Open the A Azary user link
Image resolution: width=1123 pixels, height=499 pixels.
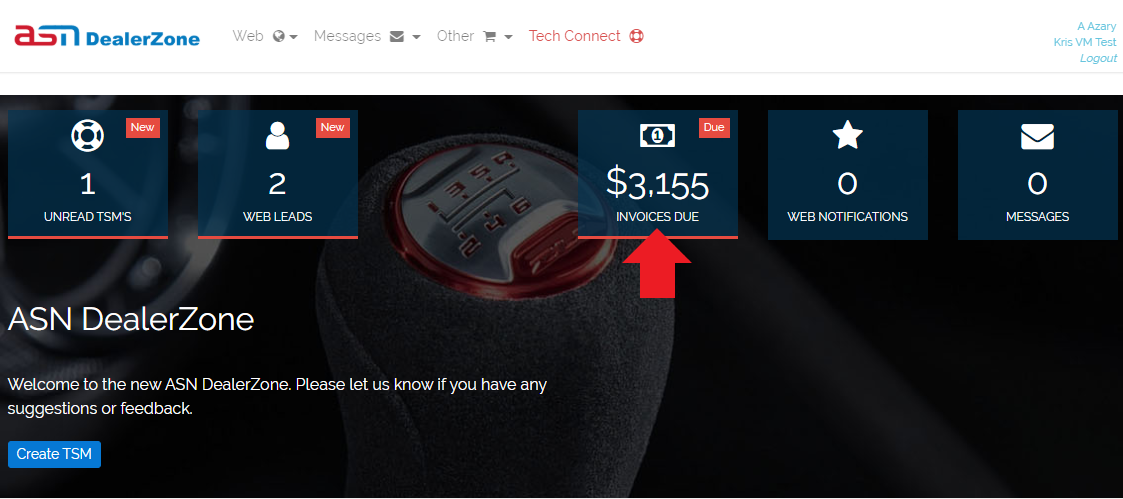(1097, 26)
